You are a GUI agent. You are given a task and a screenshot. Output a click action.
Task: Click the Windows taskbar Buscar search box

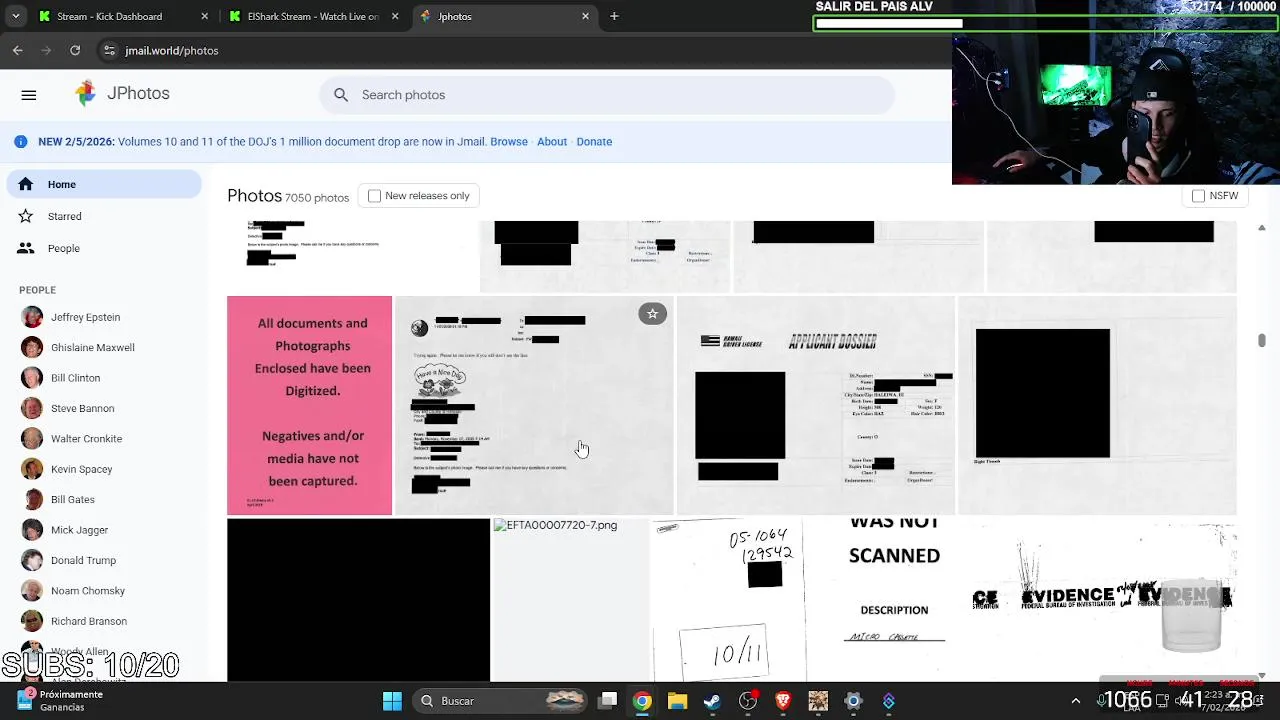[x=500, y=701]
